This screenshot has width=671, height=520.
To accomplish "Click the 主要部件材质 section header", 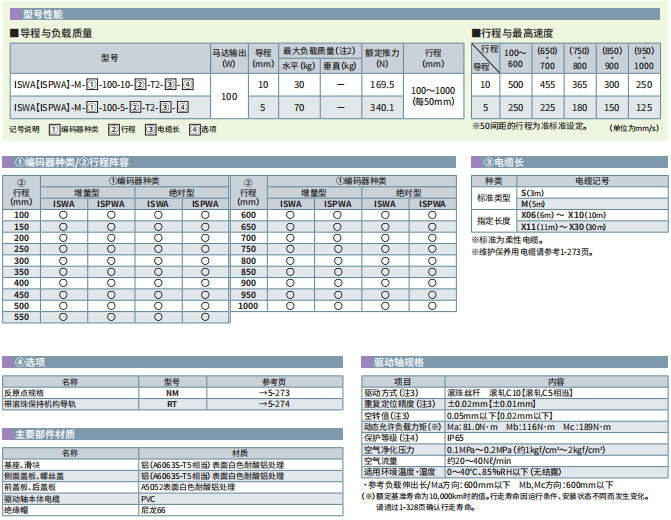I will 172,434.
